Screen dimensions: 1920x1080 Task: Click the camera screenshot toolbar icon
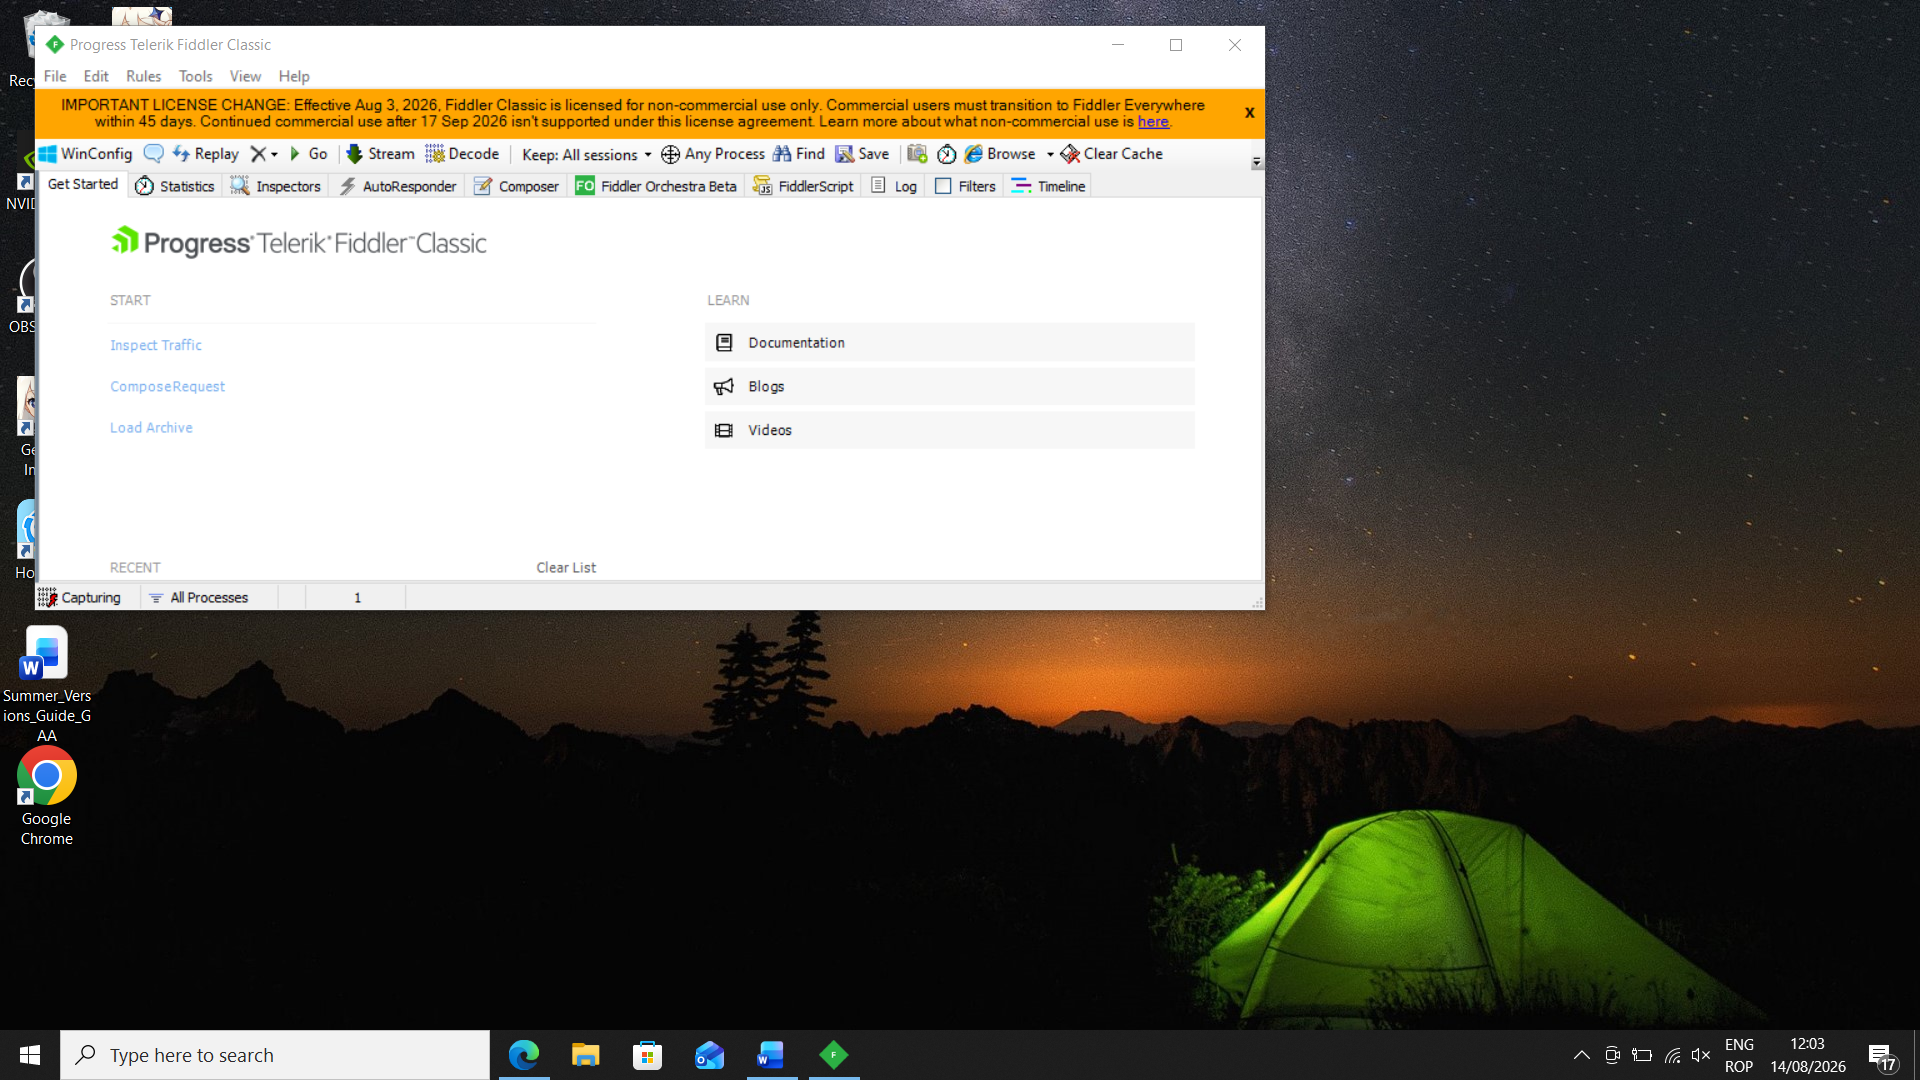click(917, 154)
